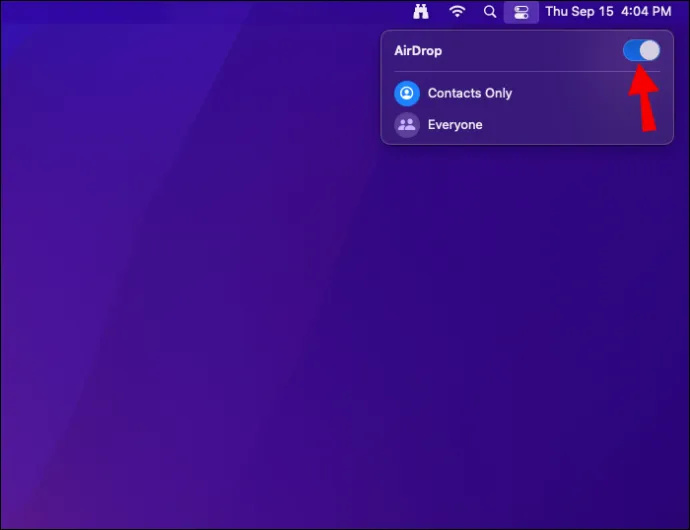Open the Wi-Fi menu bar icon
The image size is (690, 530).
[458, 11]
